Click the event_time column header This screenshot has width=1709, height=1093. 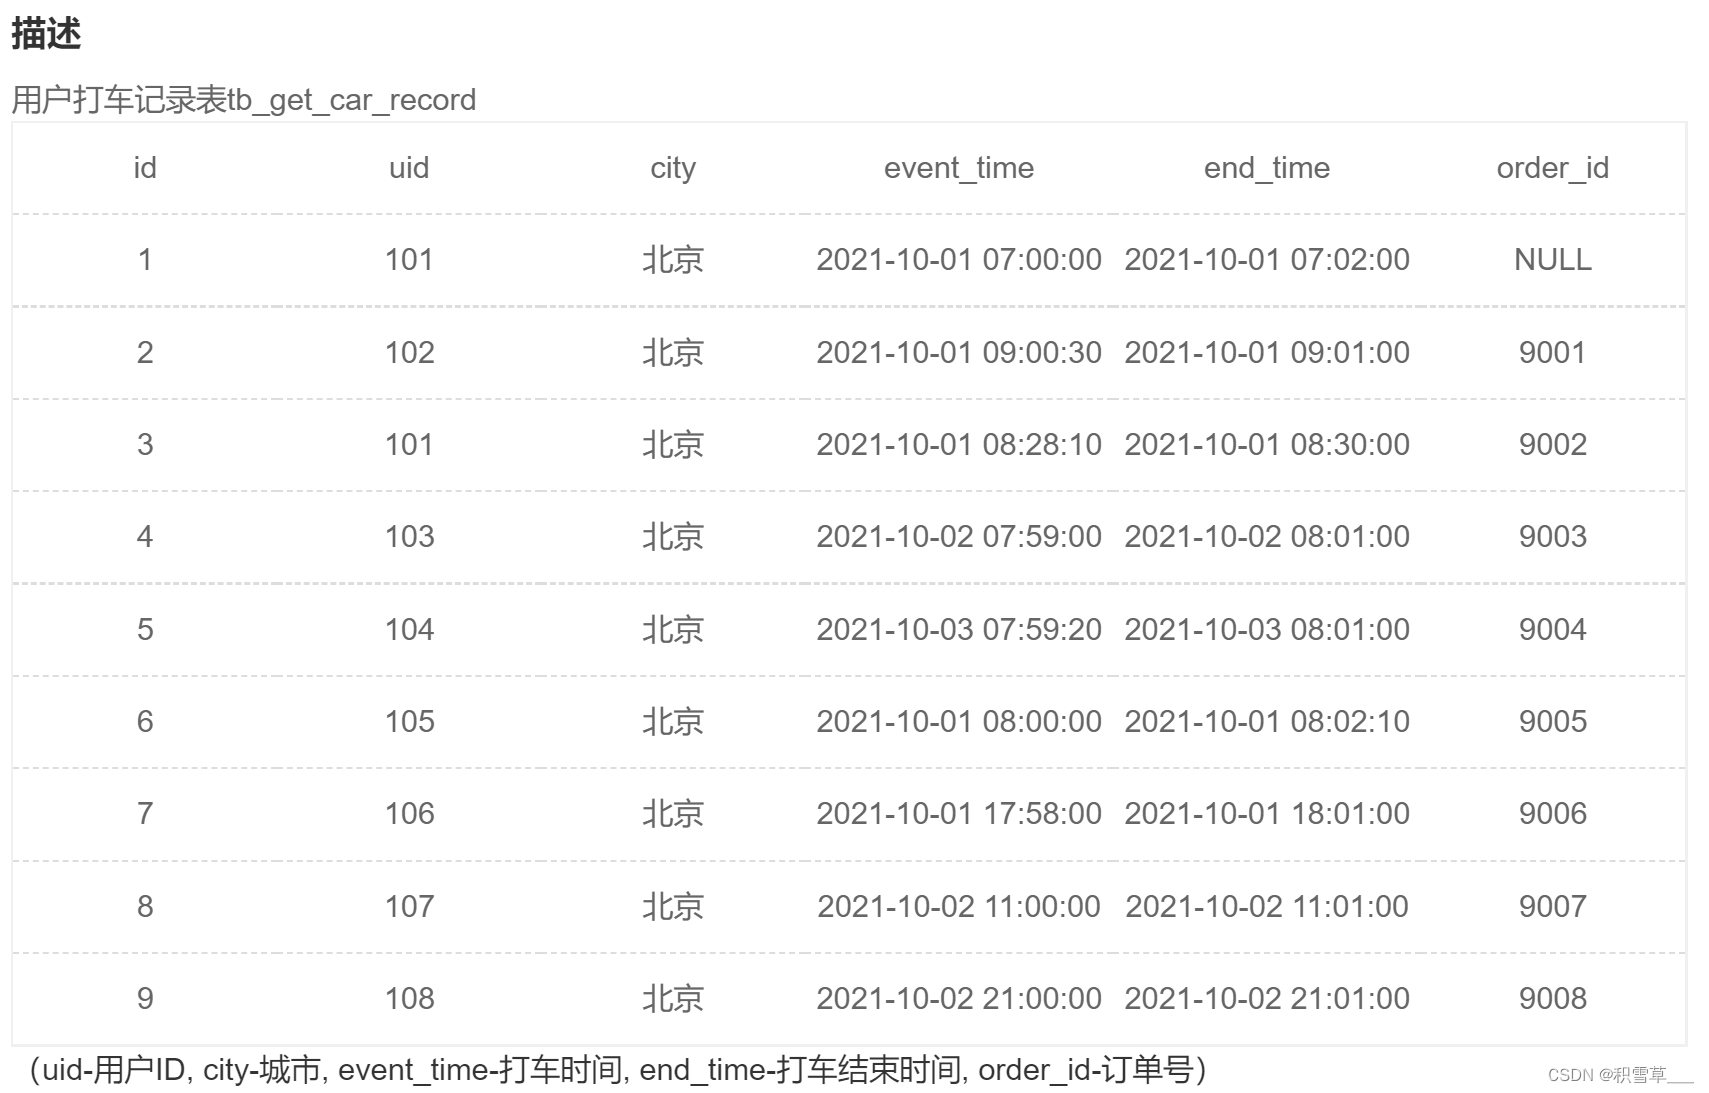957,168
